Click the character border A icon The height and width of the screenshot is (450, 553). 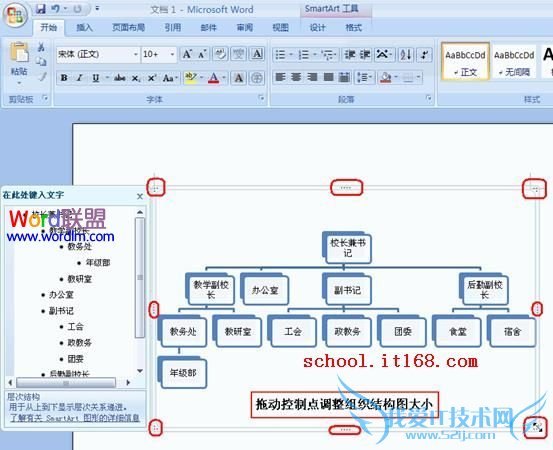pyautogui.click(x=257, y=54)
